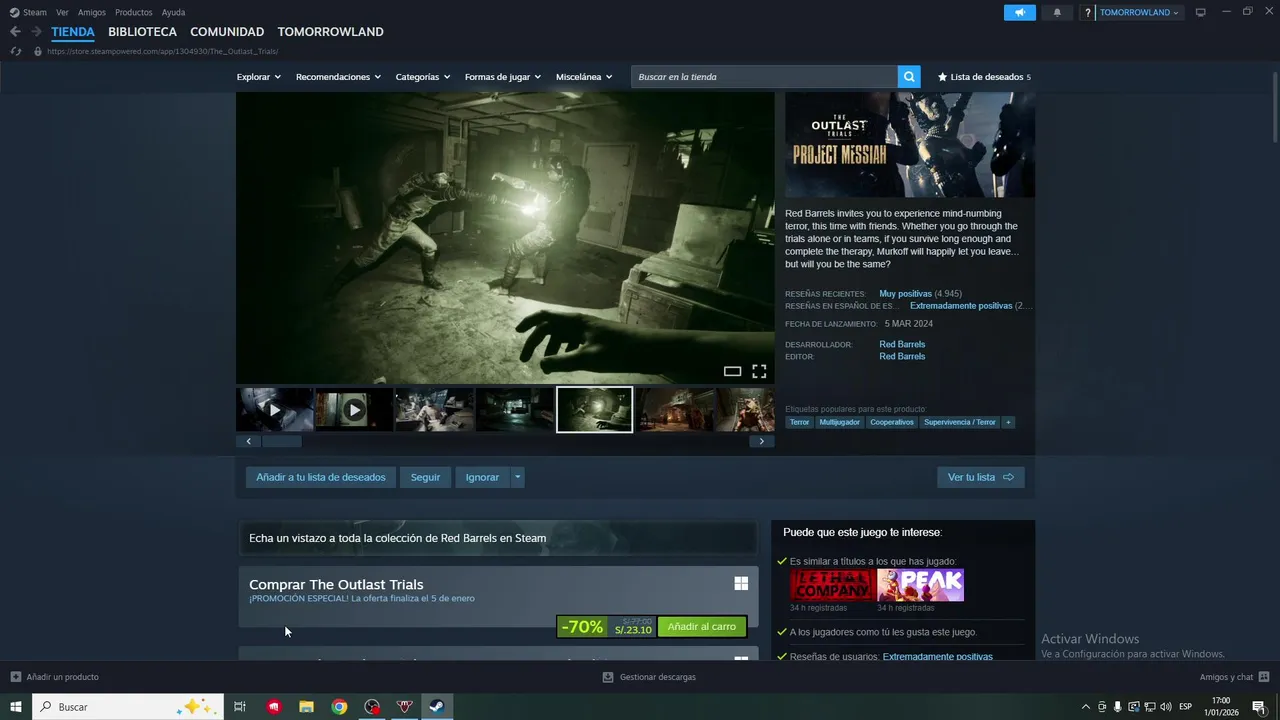The width and height of the screenshot is (1280, 720).
Task: Click the question mark help icon
Action: pos(1088,12)
